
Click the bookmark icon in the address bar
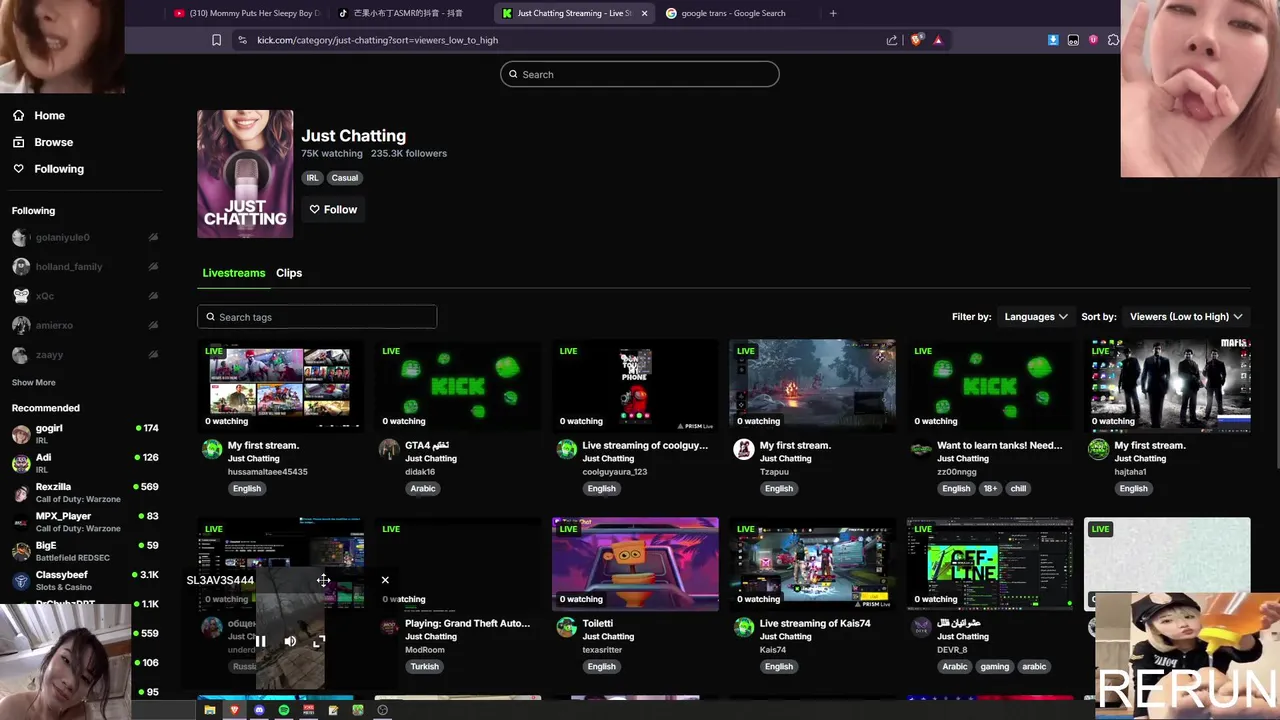point(216,40)
